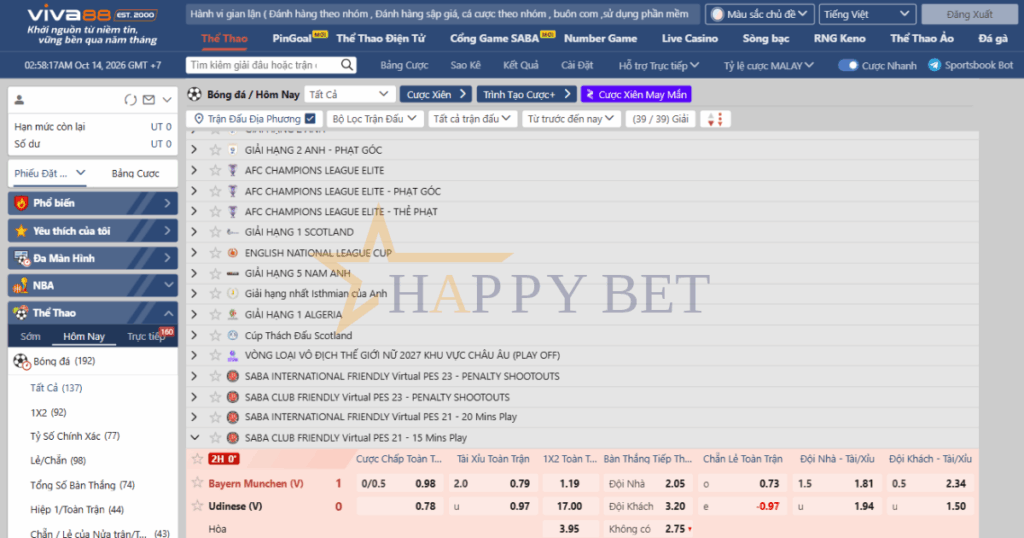
Task: Switch to the Trực tiếp sidebar tab
Action: [x=146, y=336]
